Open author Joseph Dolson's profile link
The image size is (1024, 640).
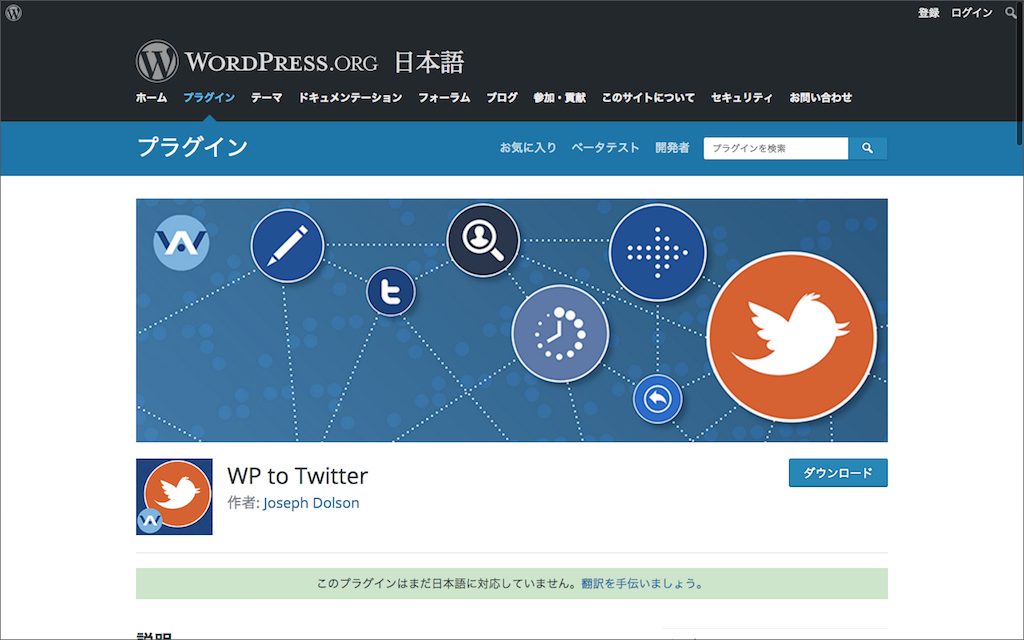tap(311, 503)
